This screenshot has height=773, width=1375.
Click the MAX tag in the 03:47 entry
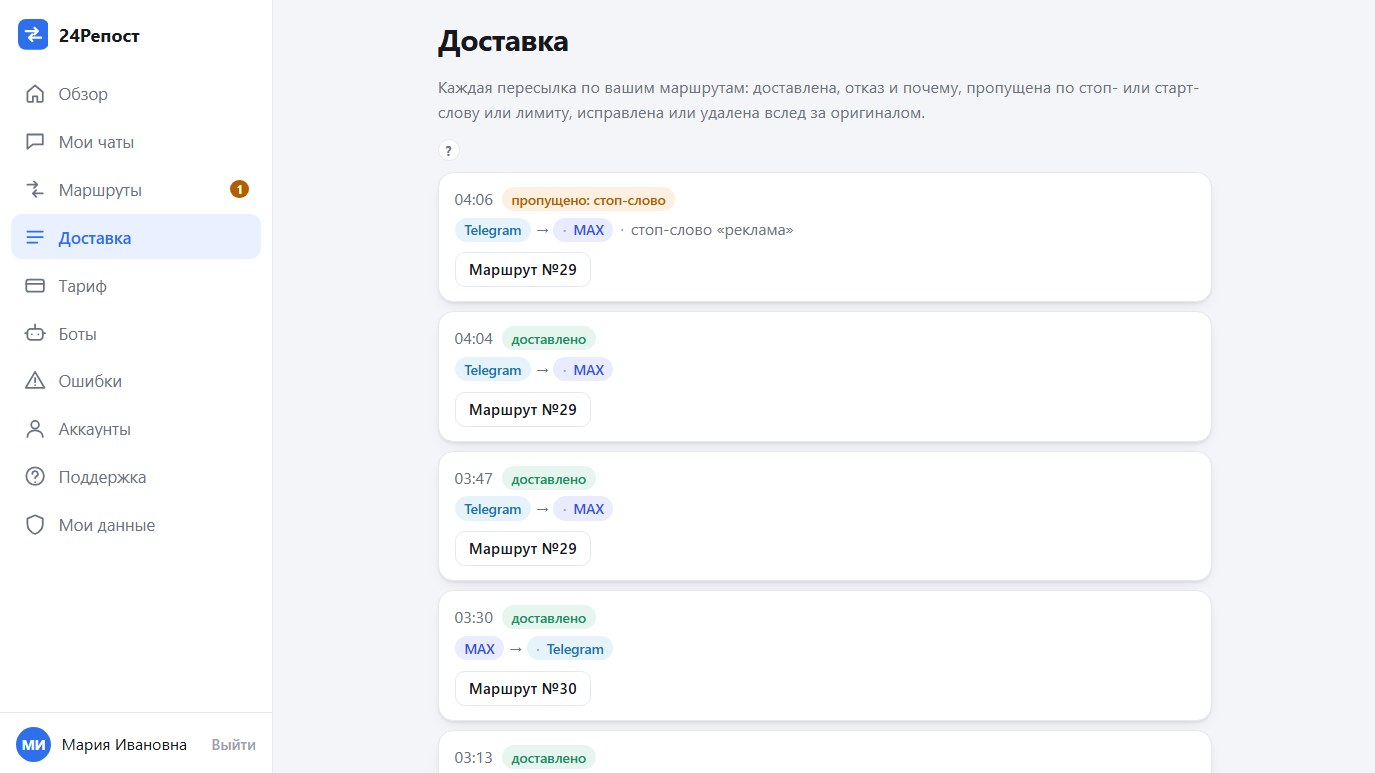pos(583,509)
